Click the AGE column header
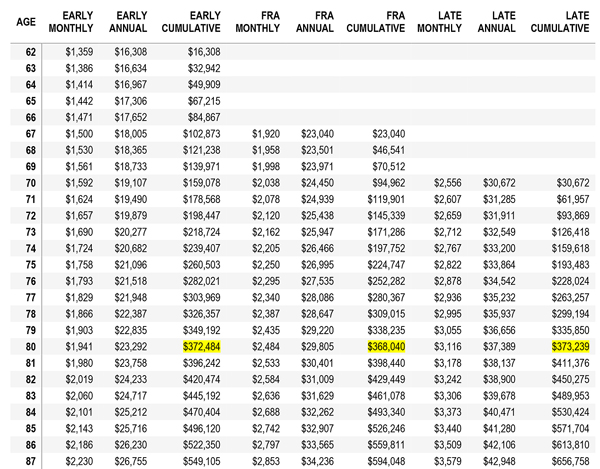This screenshot has height=469, width=600. pyautogui.click(x=26, y=22)
